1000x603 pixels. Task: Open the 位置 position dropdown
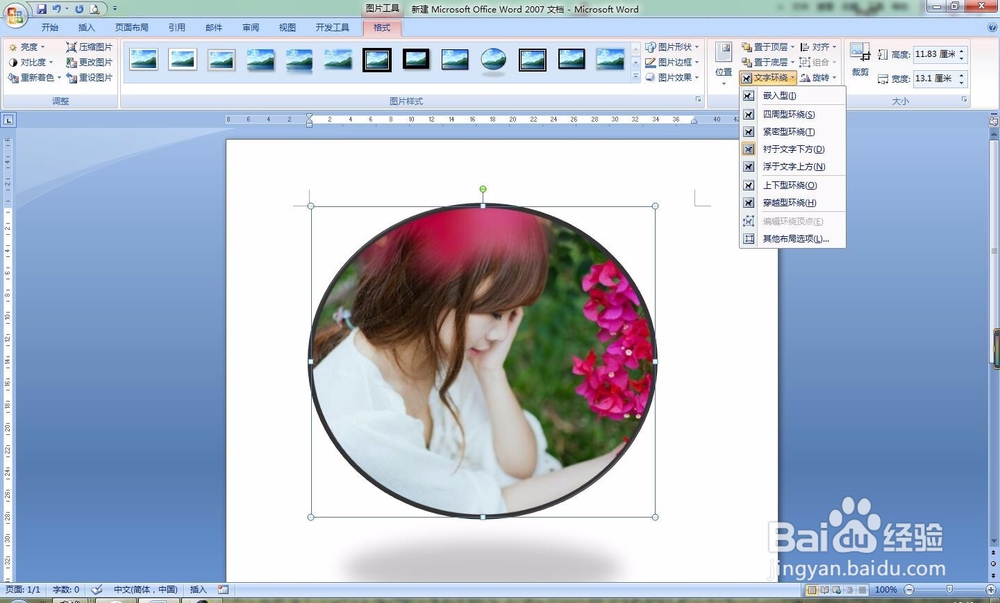coord(724,64)
